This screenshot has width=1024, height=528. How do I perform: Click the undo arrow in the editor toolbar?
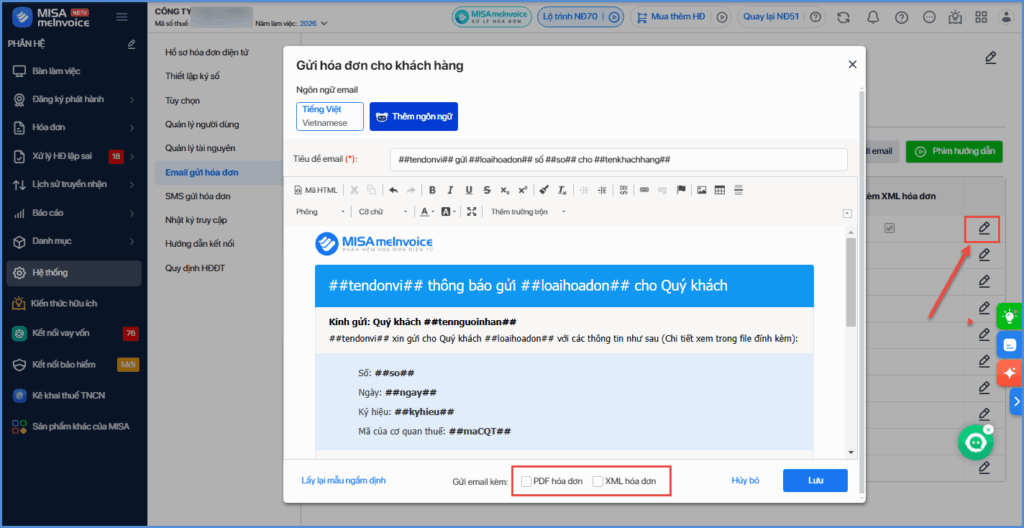coord(393,190)
